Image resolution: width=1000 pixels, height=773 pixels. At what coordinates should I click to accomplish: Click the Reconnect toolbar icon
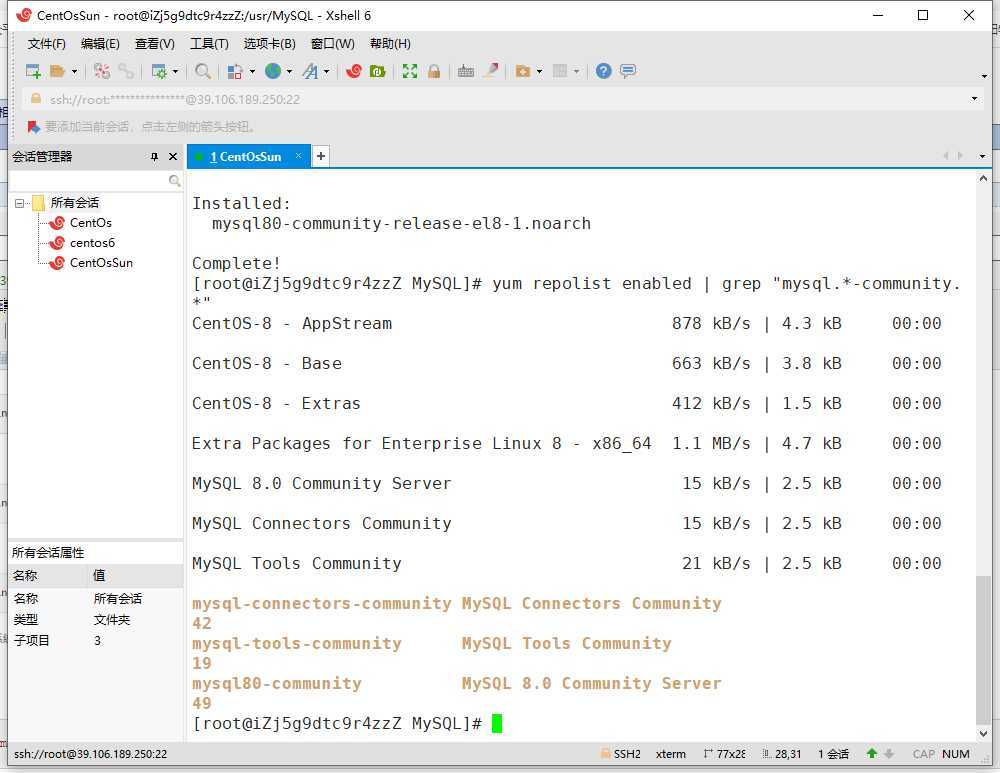point(101,71)
